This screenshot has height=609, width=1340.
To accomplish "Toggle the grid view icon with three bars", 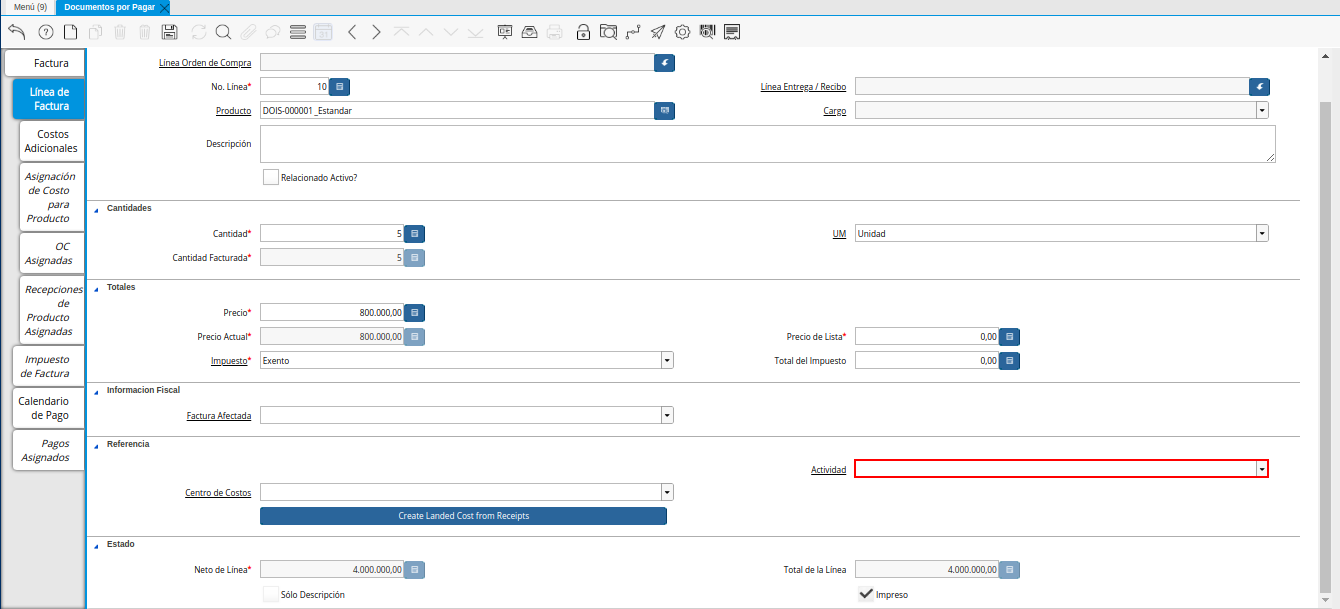I will click(297, 32).
